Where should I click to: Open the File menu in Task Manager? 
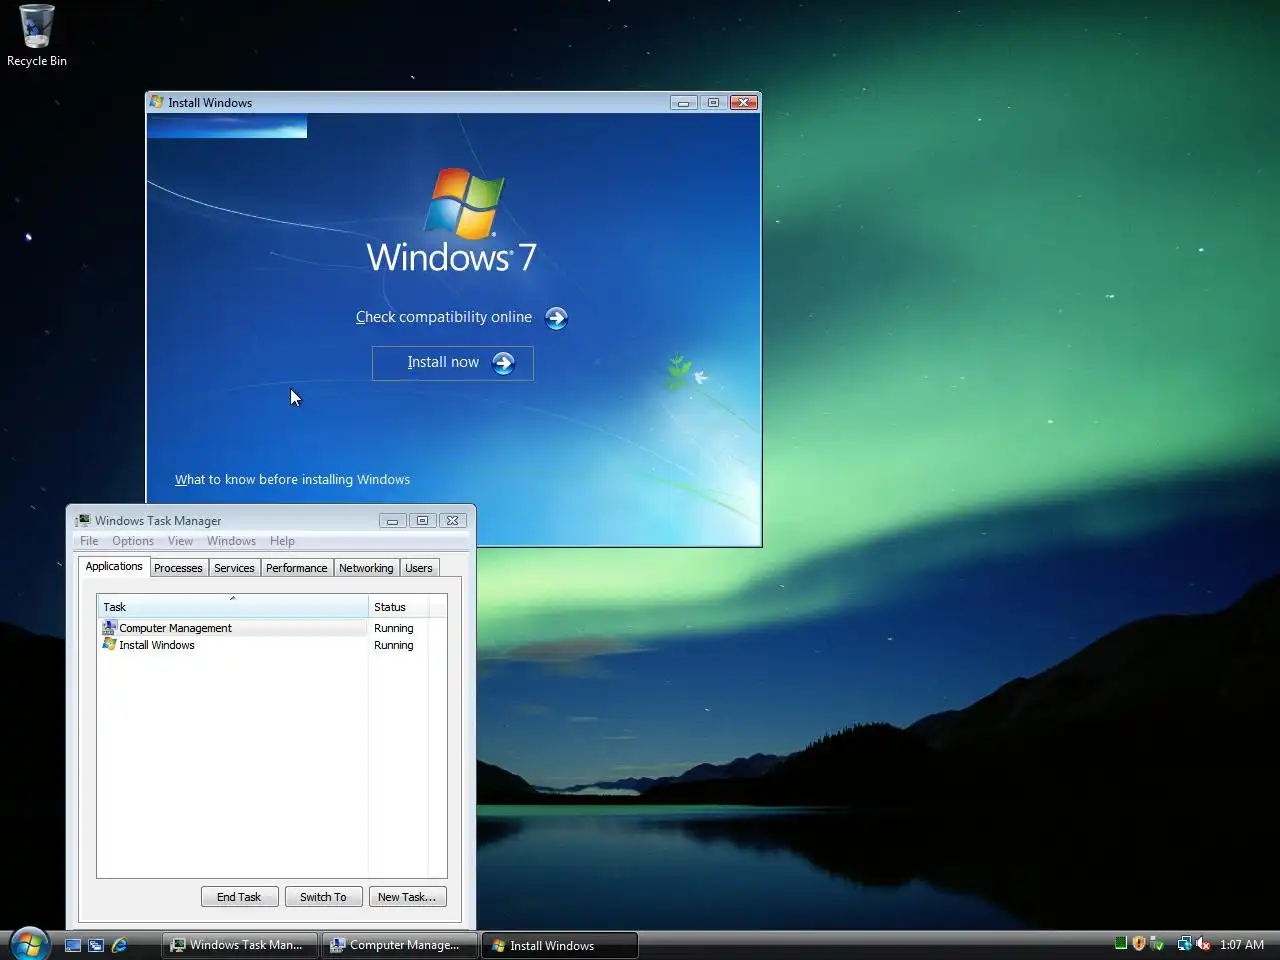coord(89,541)
